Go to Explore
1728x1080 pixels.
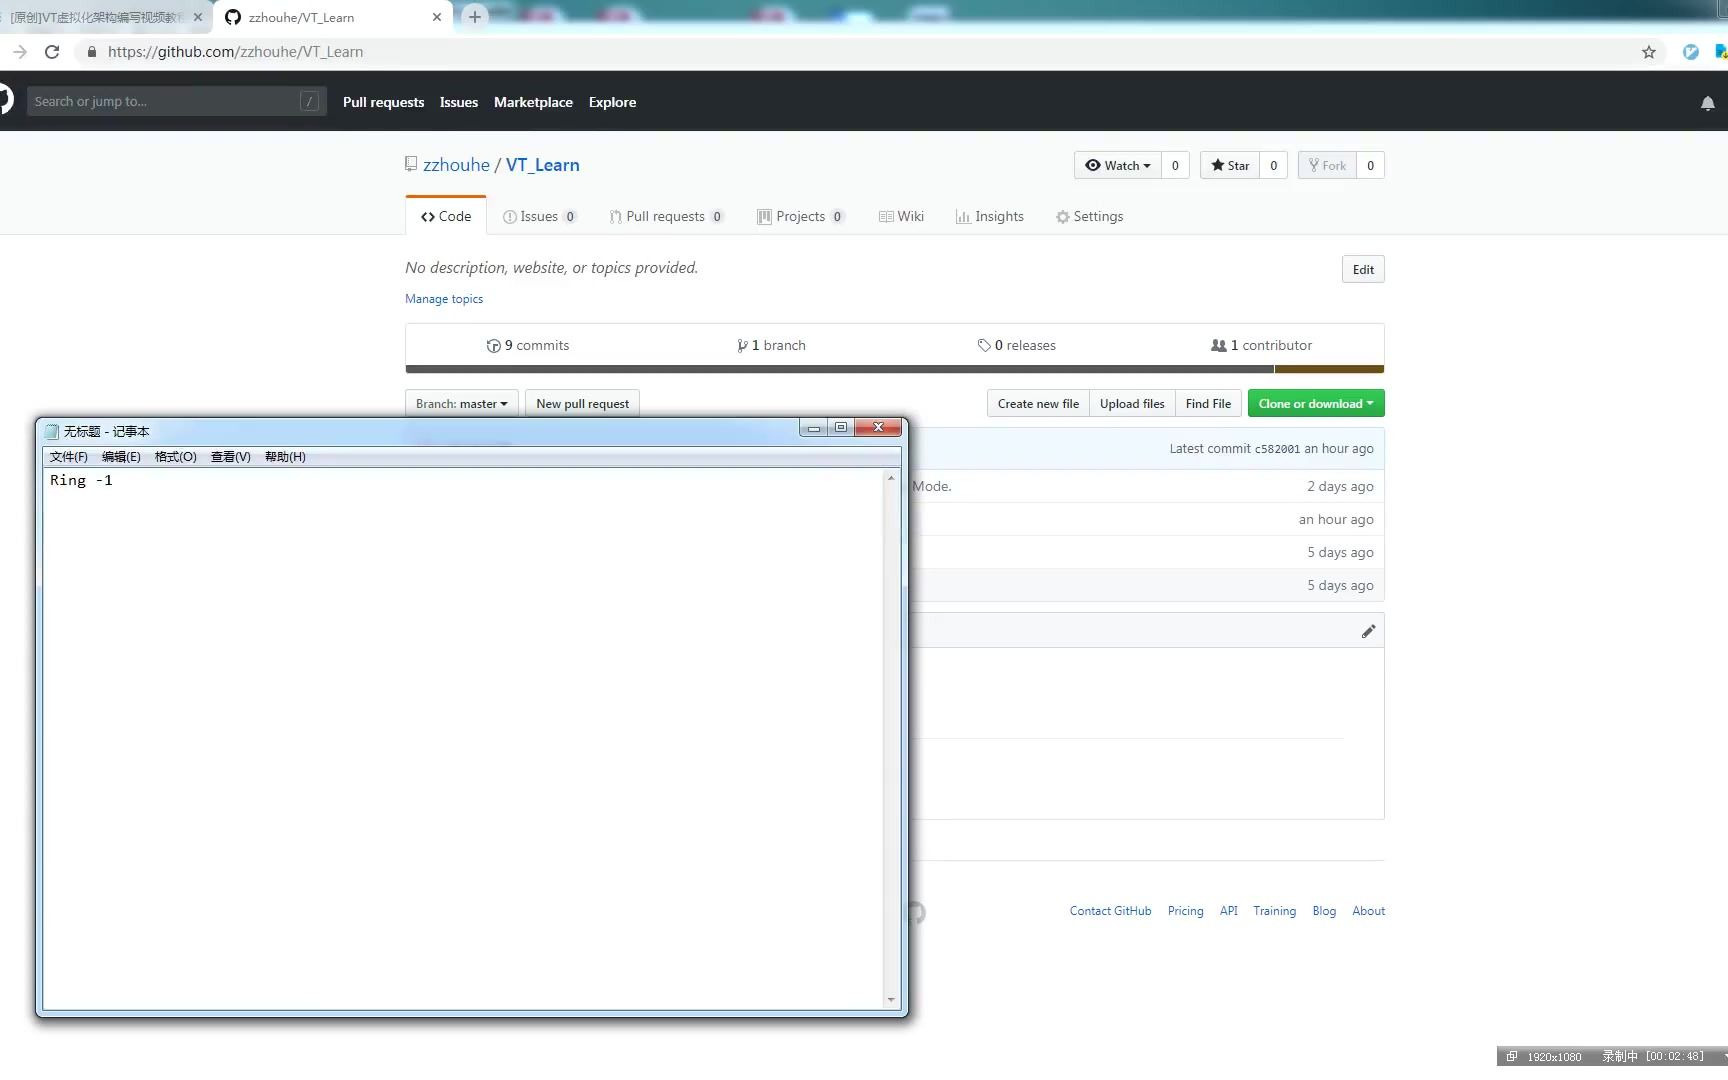tap(612, 102)
